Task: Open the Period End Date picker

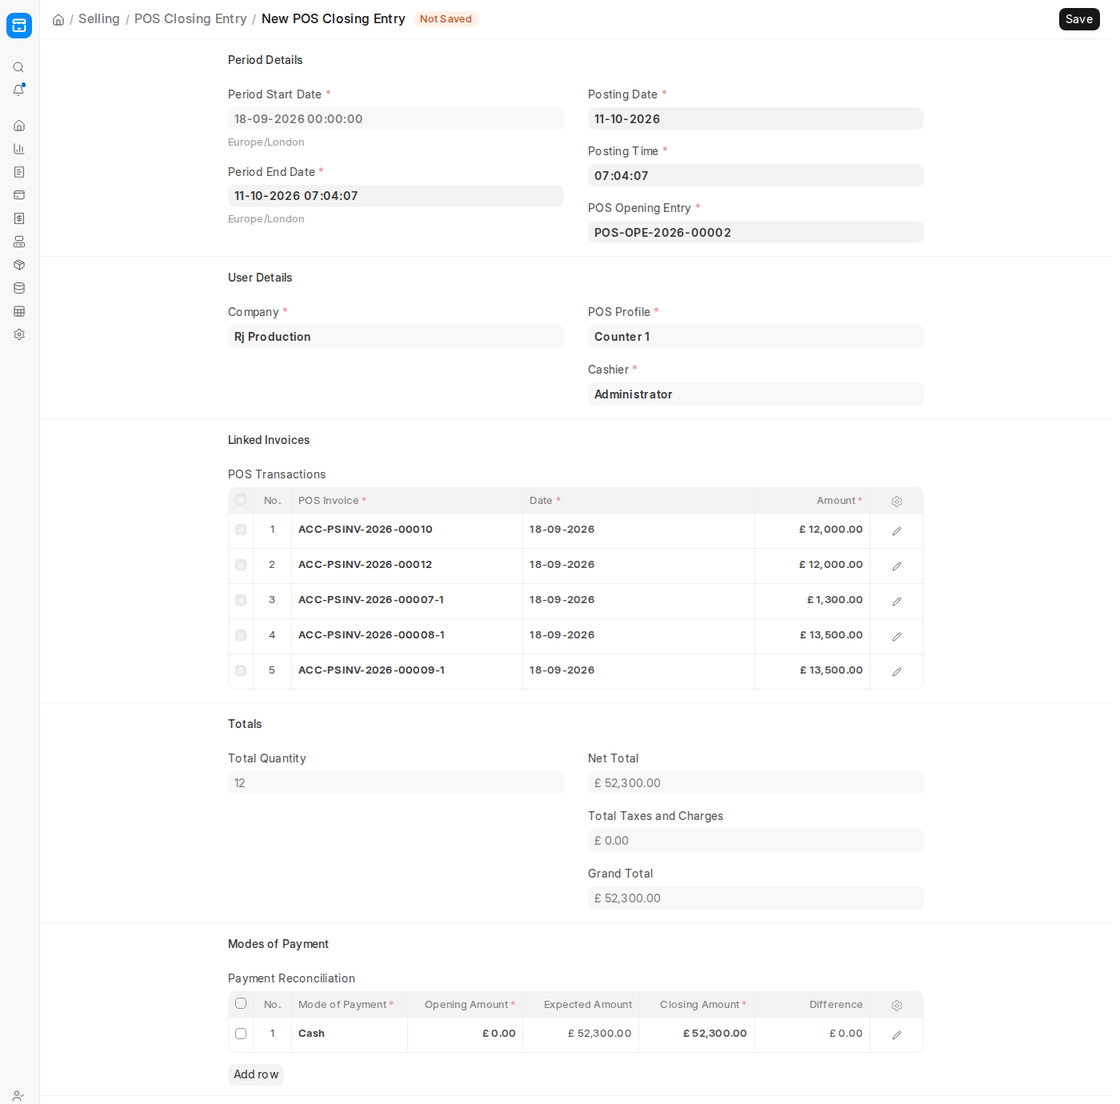Action: point(395,196)
